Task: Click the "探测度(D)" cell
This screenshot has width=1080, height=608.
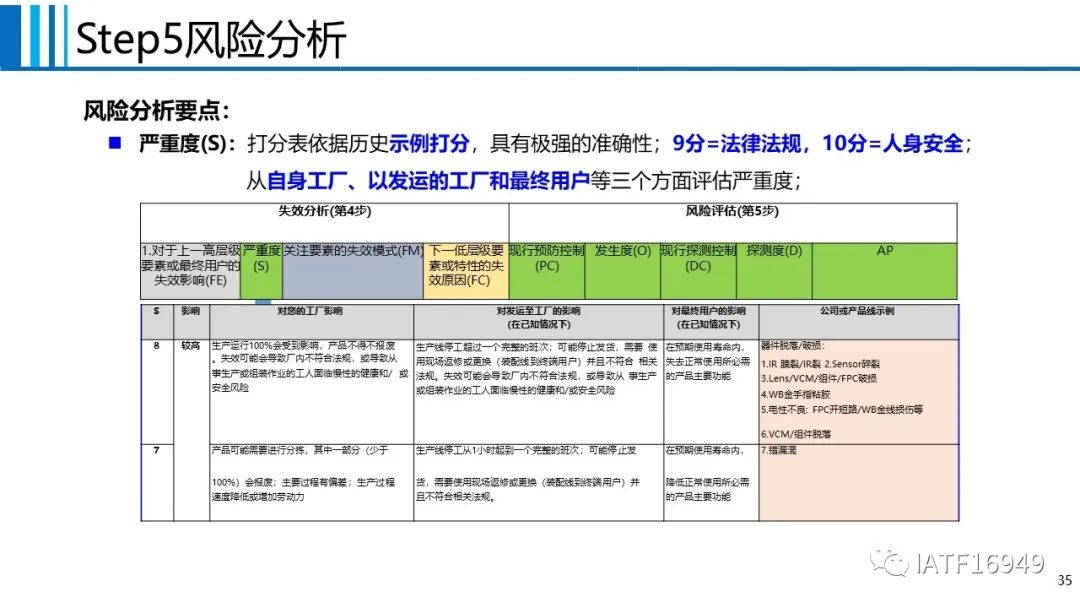Action: tap(774, 271)
